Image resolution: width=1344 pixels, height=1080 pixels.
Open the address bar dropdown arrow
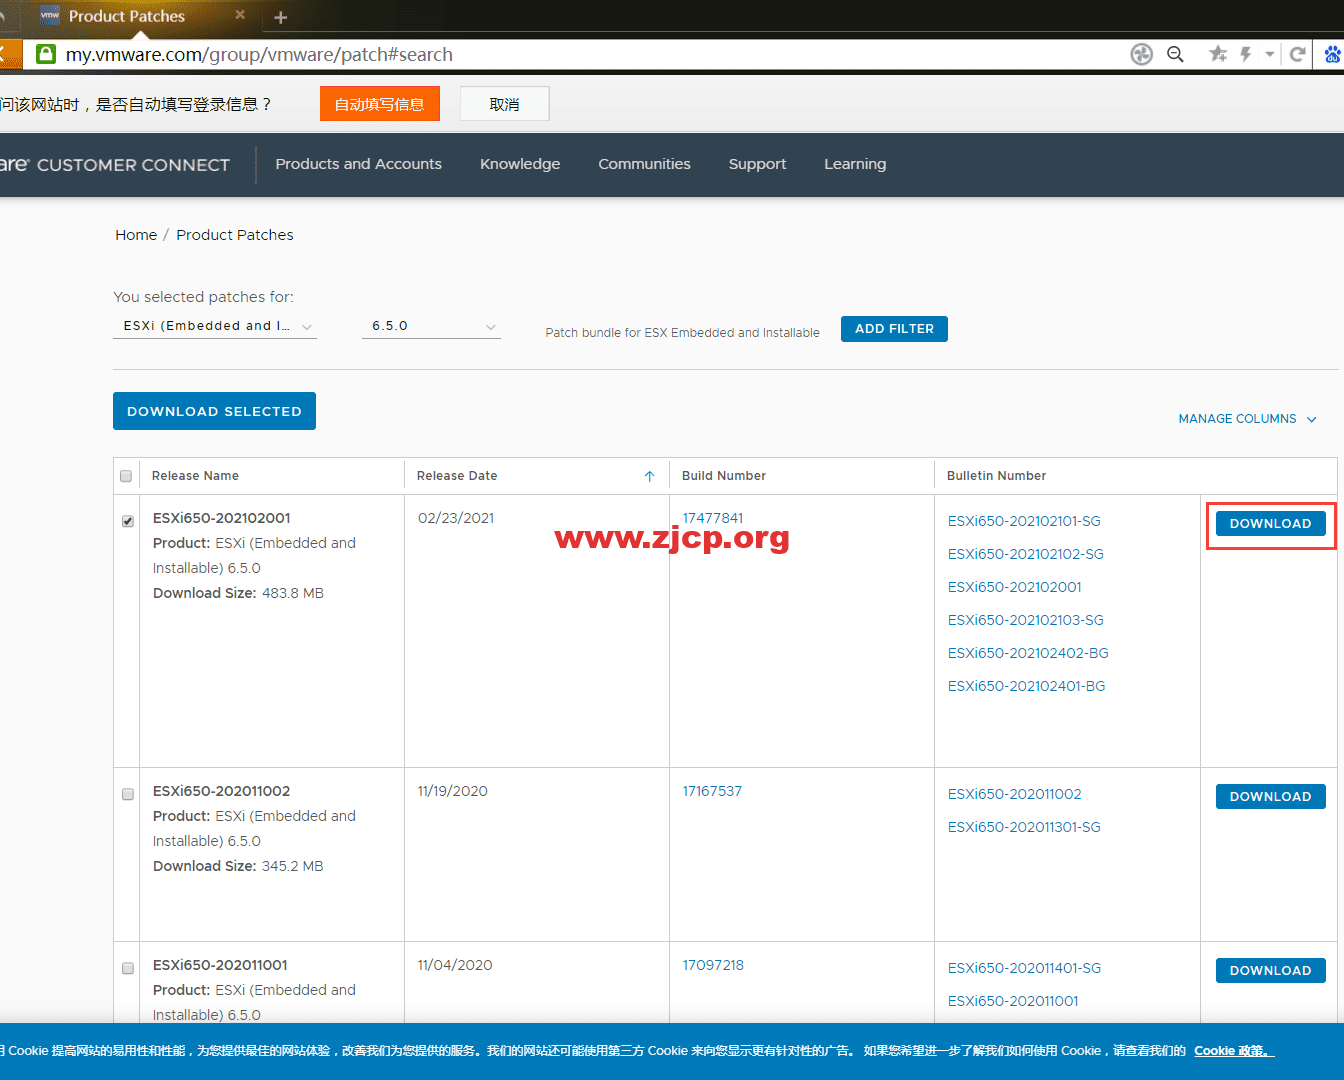tap(1270, 54)
